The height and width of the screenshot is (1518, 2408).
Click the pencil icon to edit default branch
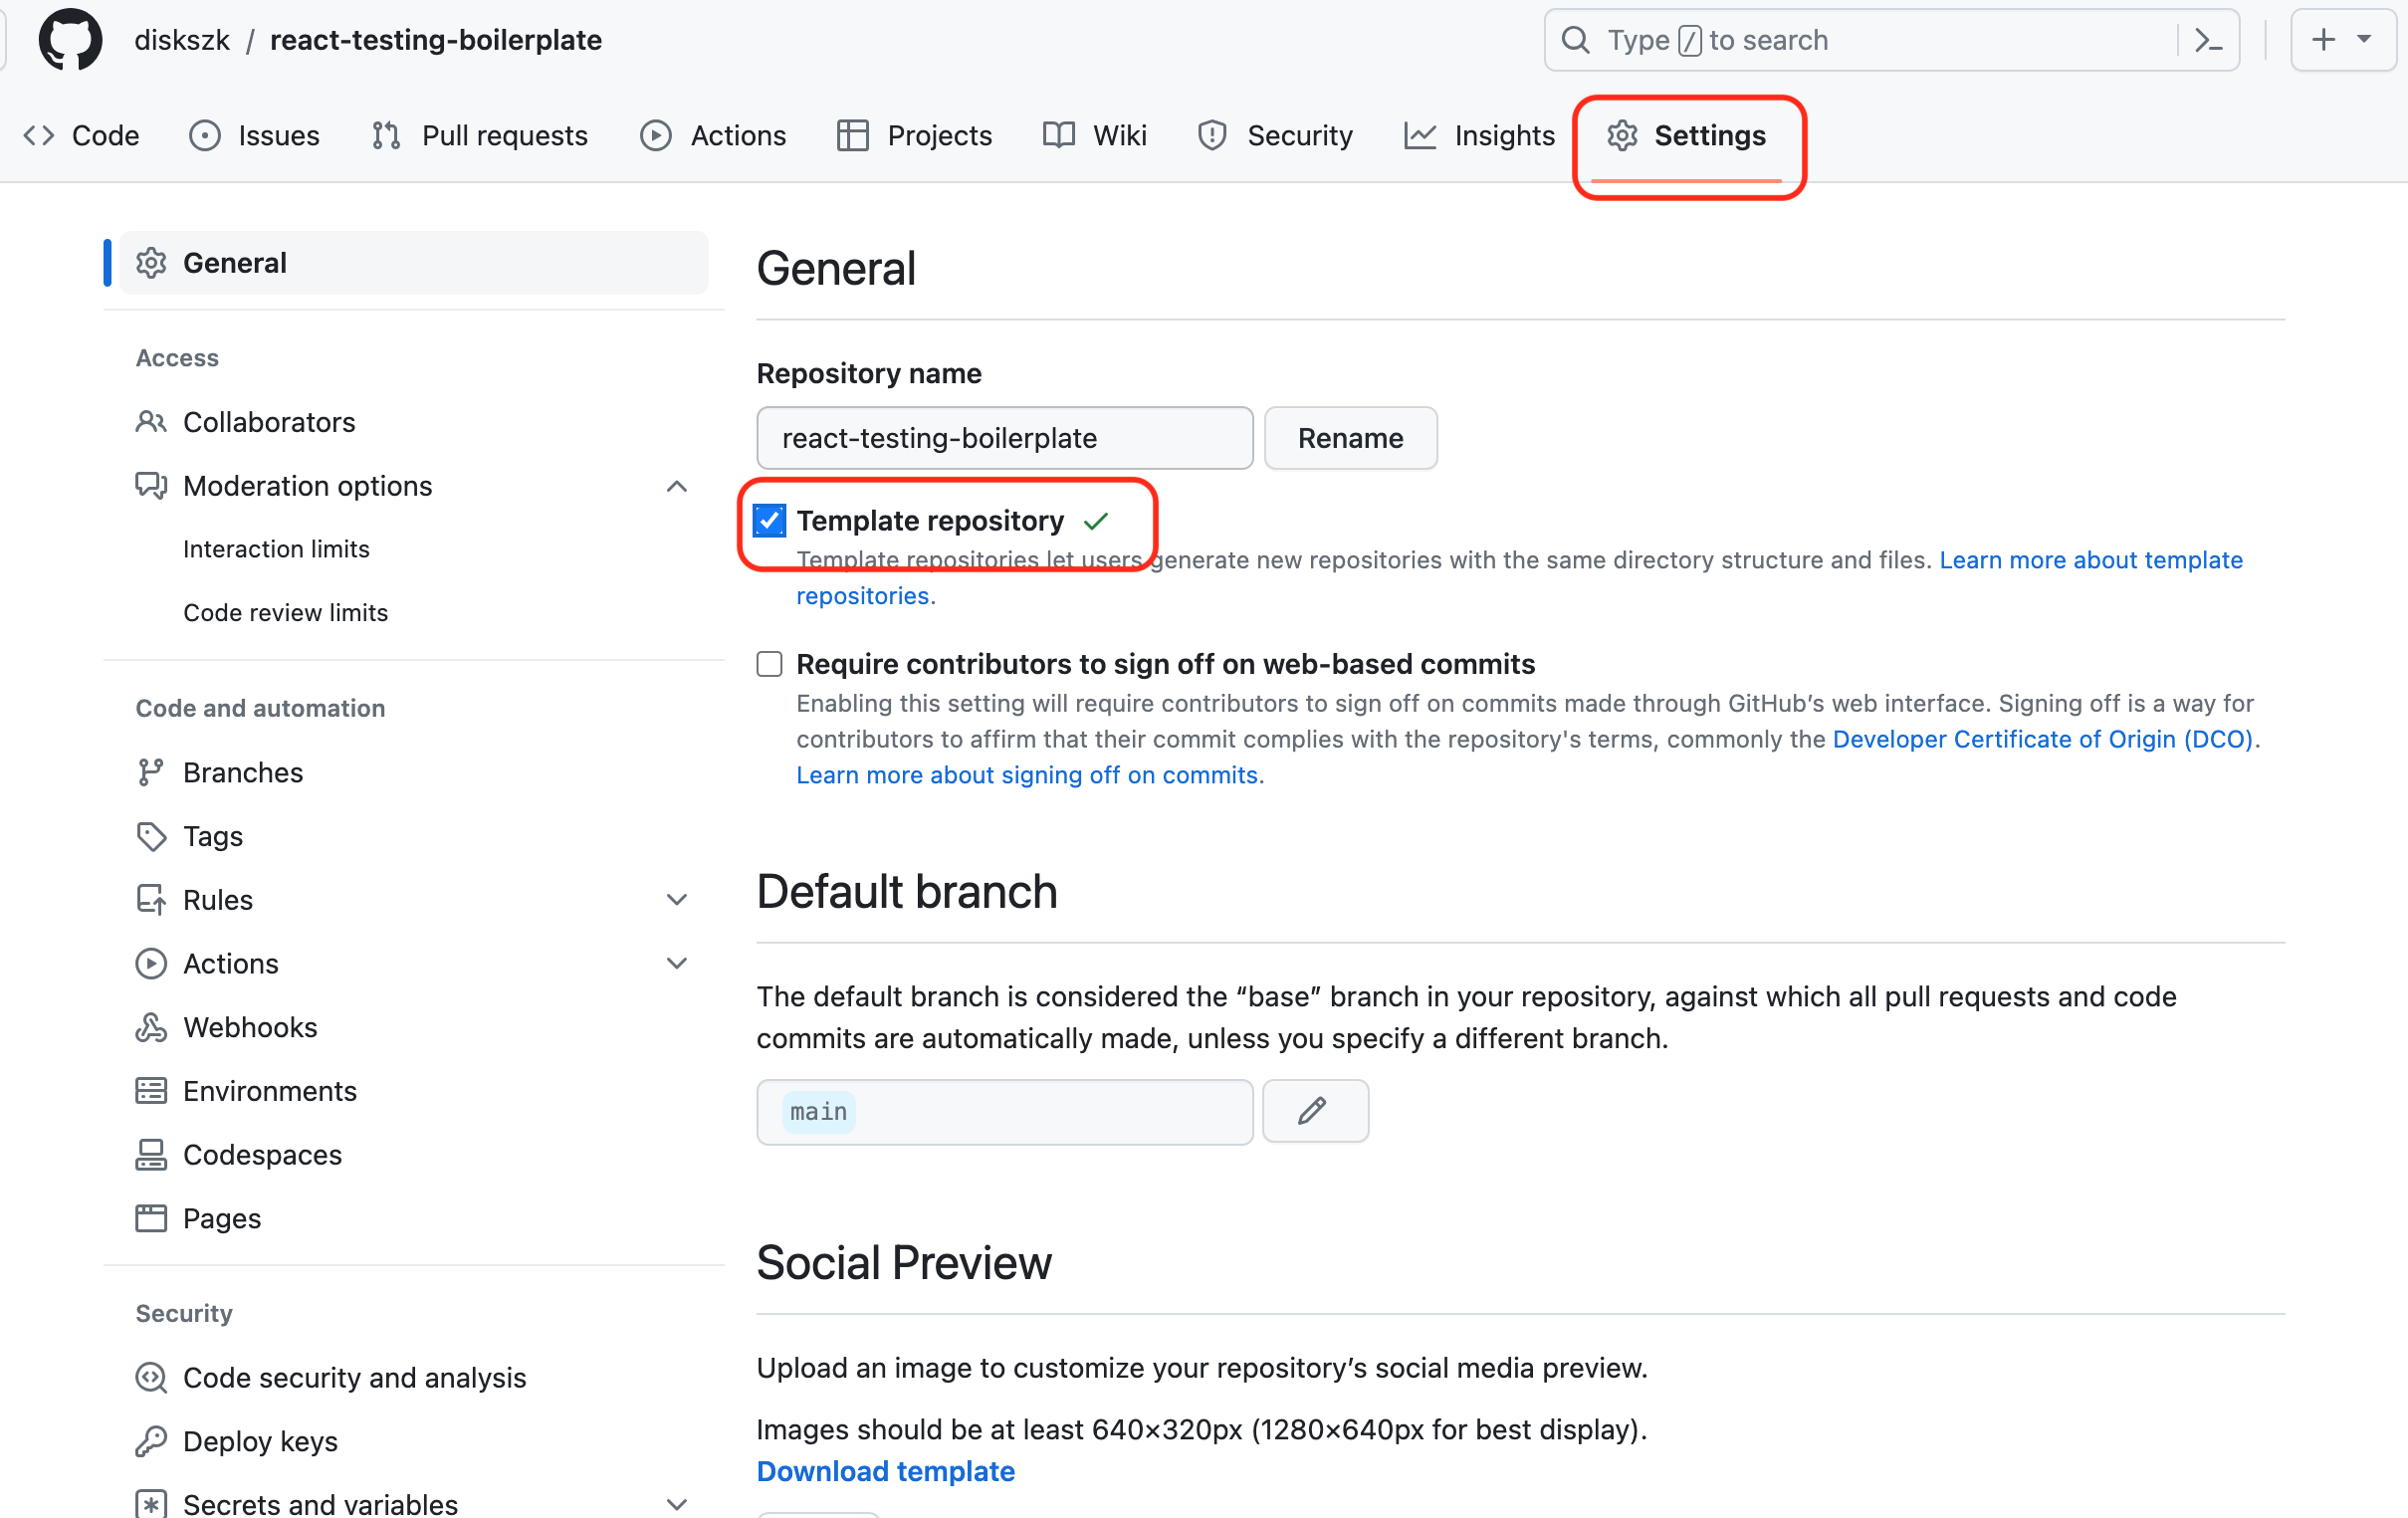(1314, 1111)
